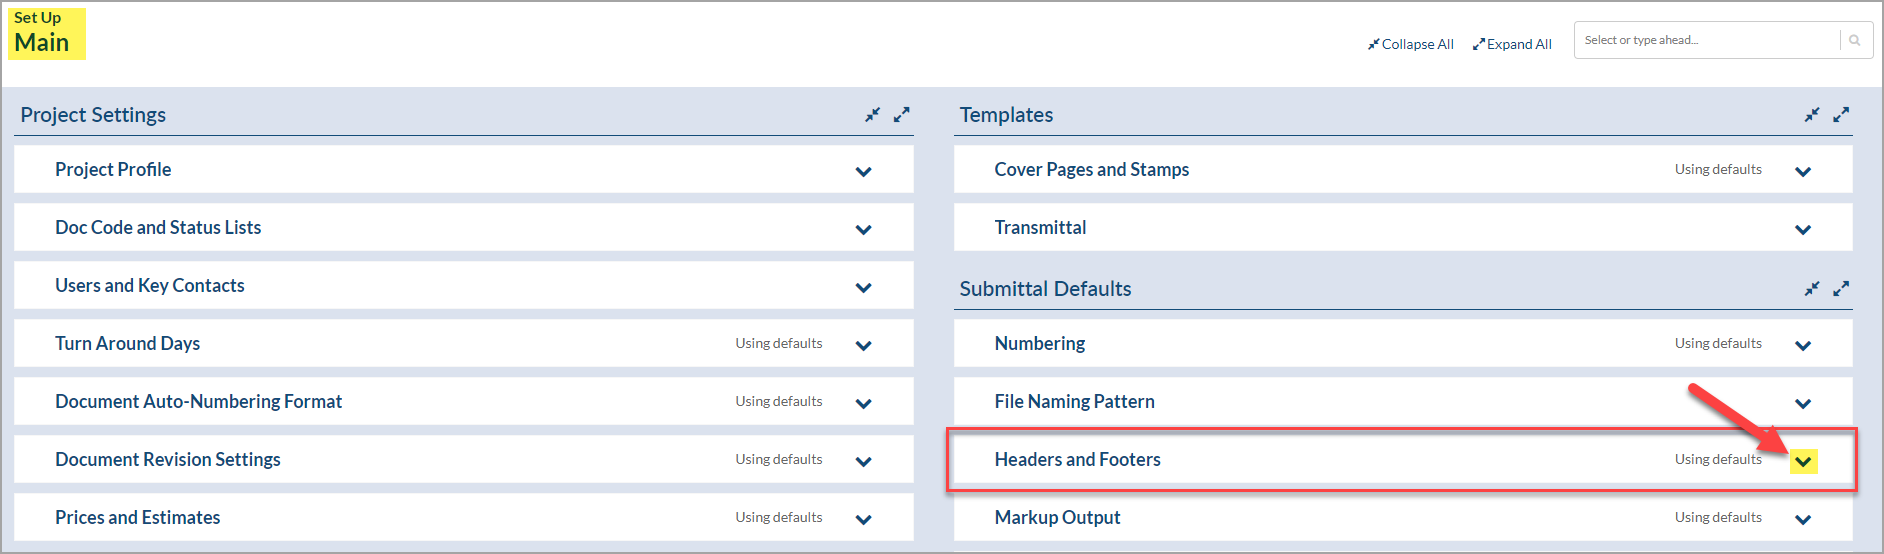Expand Doc Code and Status Lists chevron
Screen dimensions: 1884x554
[864, 229]
